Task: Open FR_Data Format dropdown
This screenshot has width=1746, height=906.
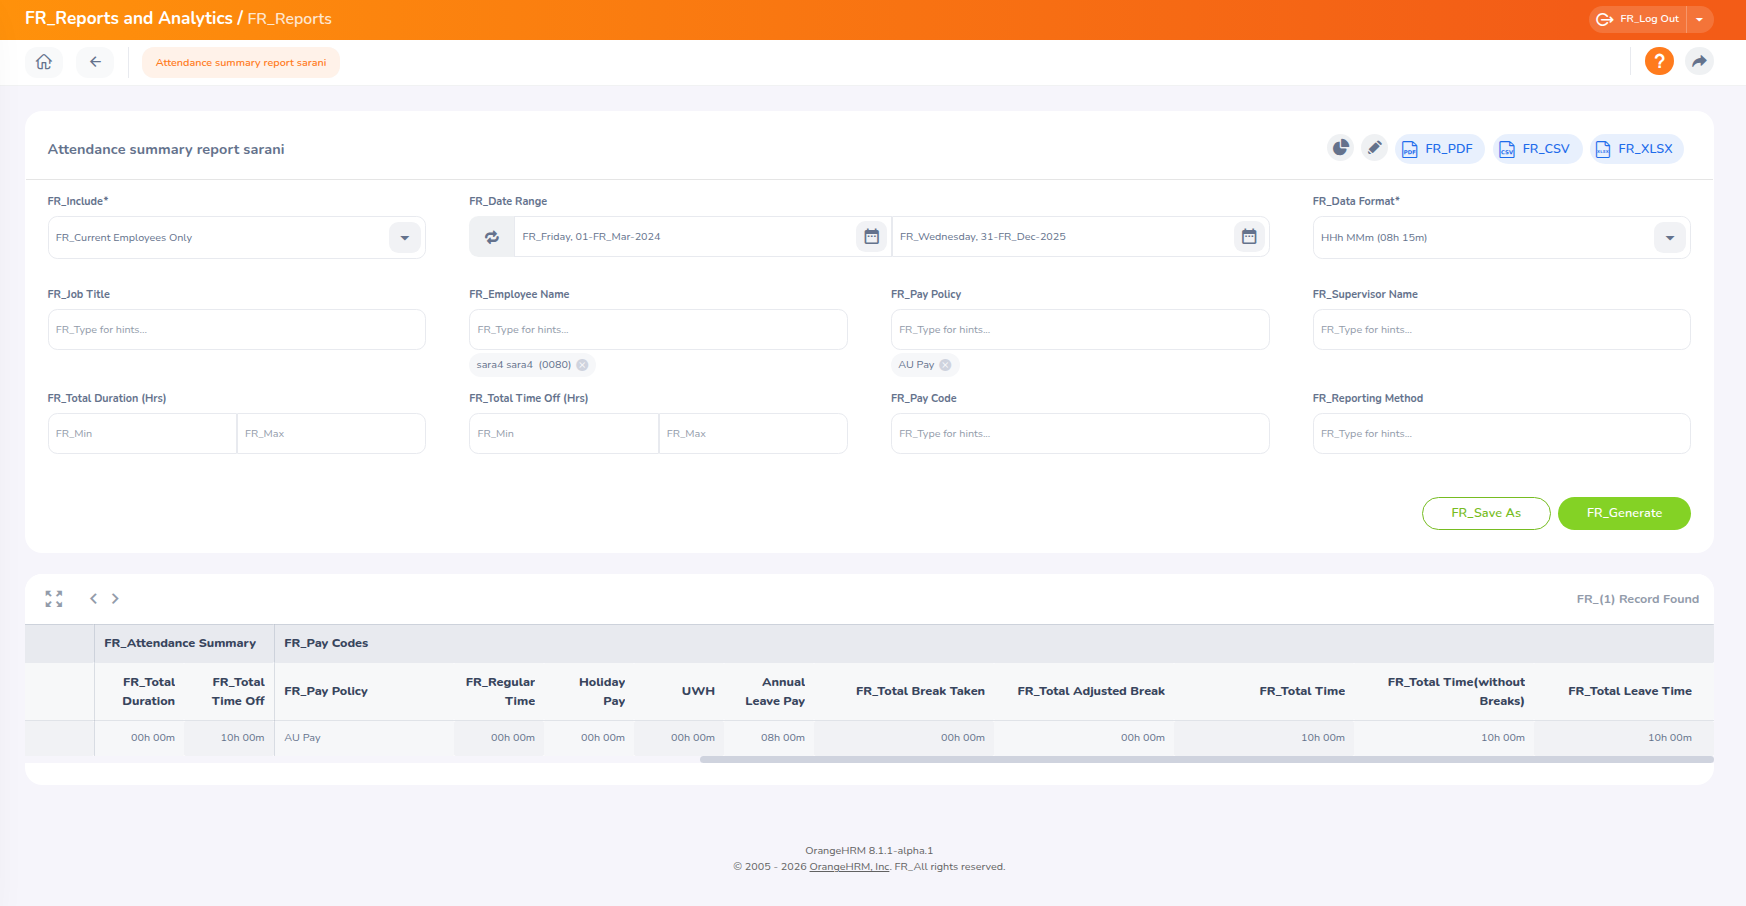Action: click(x=1501, y=238)
